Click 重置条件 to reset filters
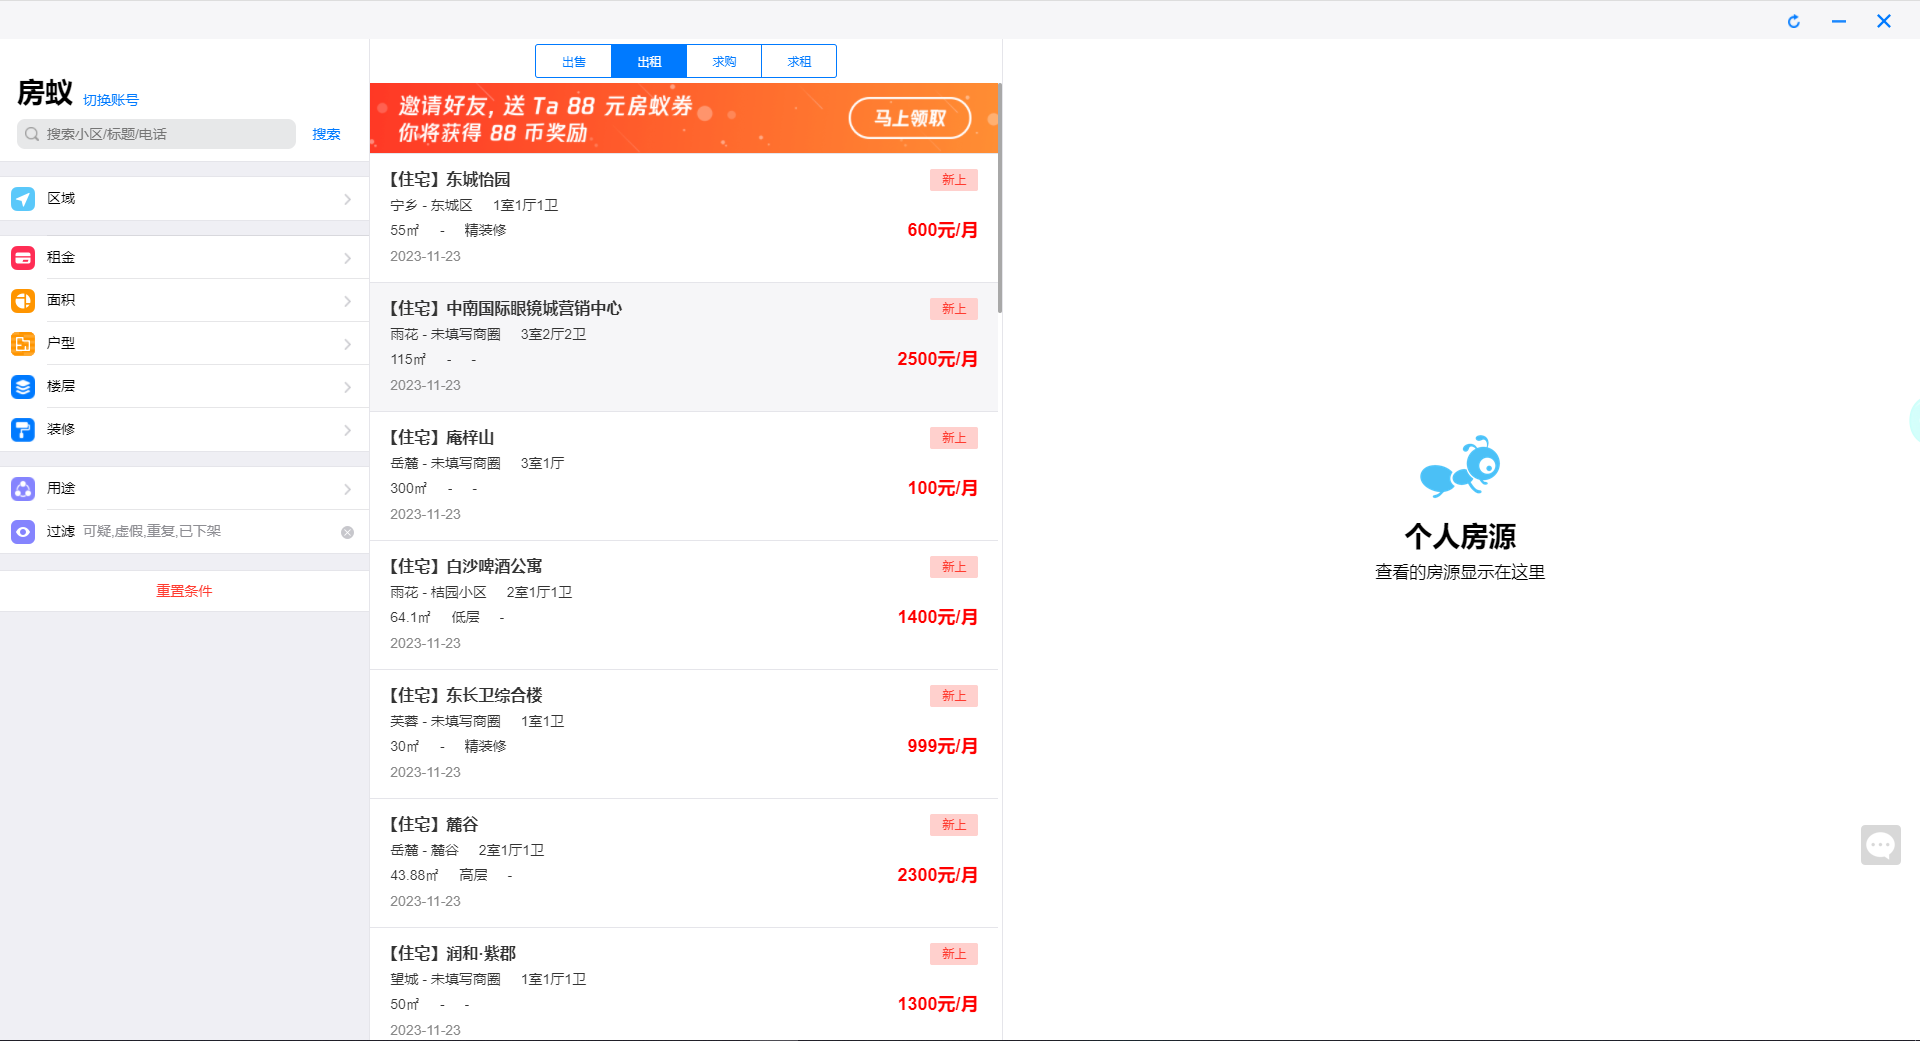1920x1041 pixels. point(184,591)
